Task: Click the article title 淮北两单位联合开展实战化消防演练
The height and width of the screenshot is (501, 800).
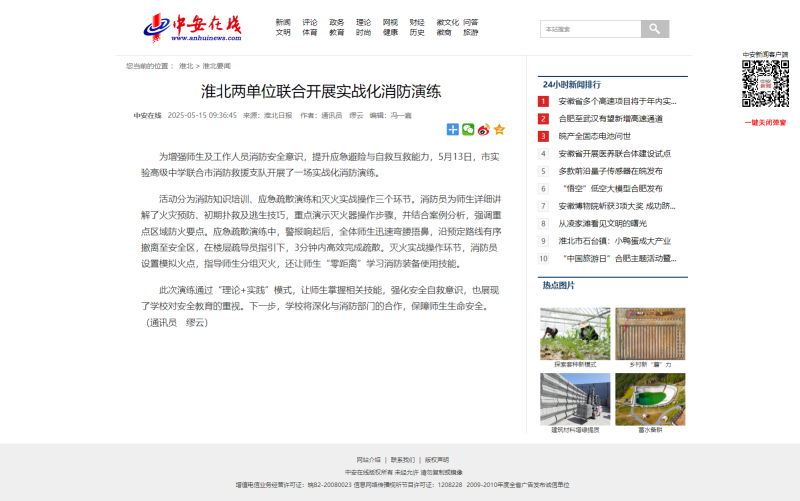Action: click(321, 92)
